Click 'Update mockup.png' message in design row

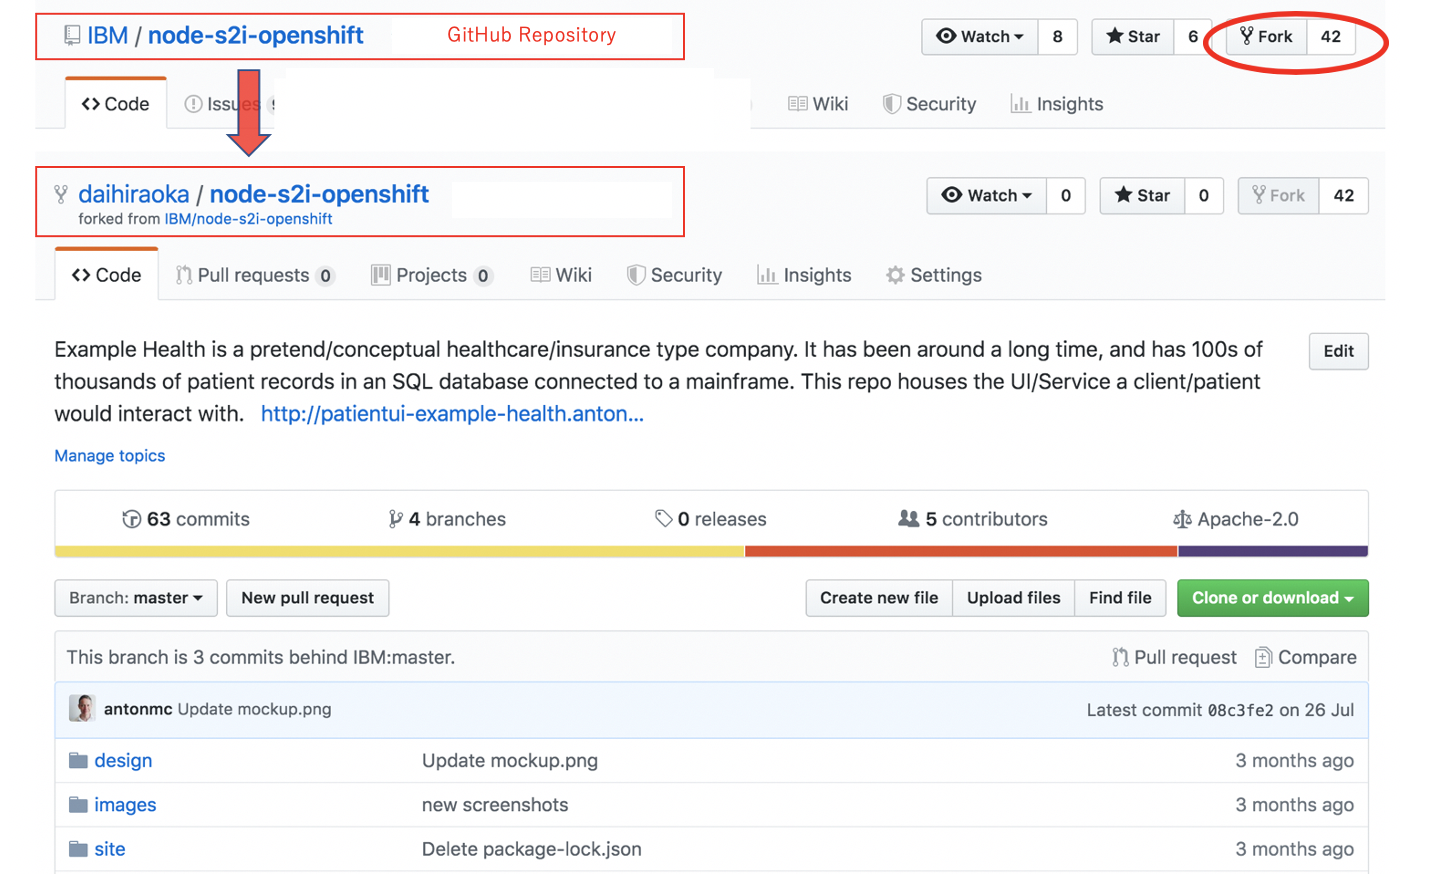click(510, 761)
